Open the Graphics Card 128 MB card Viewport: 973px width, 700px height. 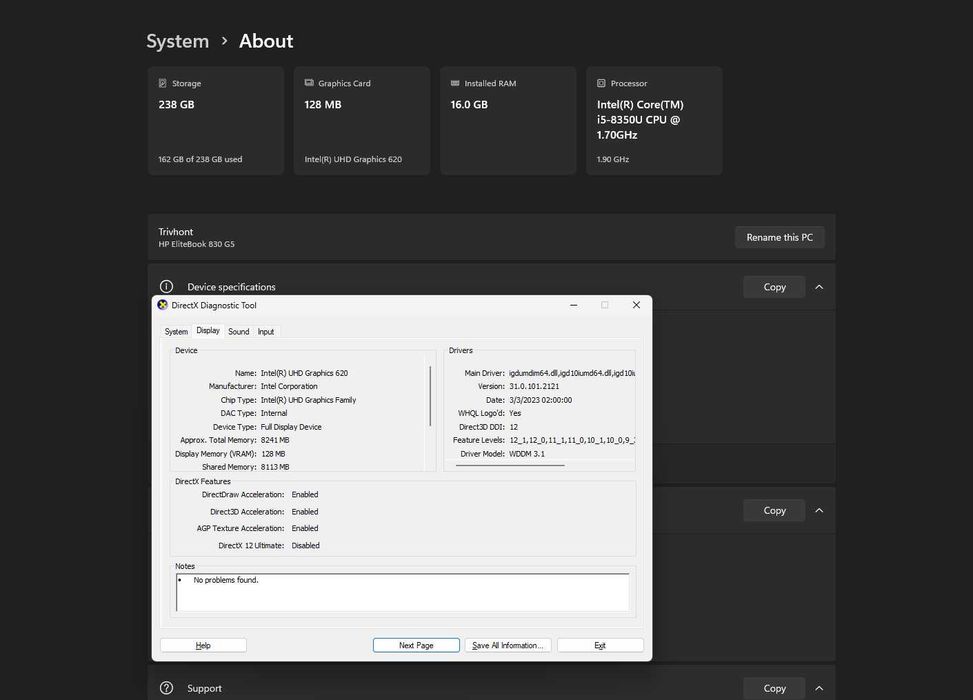point(362,121)
